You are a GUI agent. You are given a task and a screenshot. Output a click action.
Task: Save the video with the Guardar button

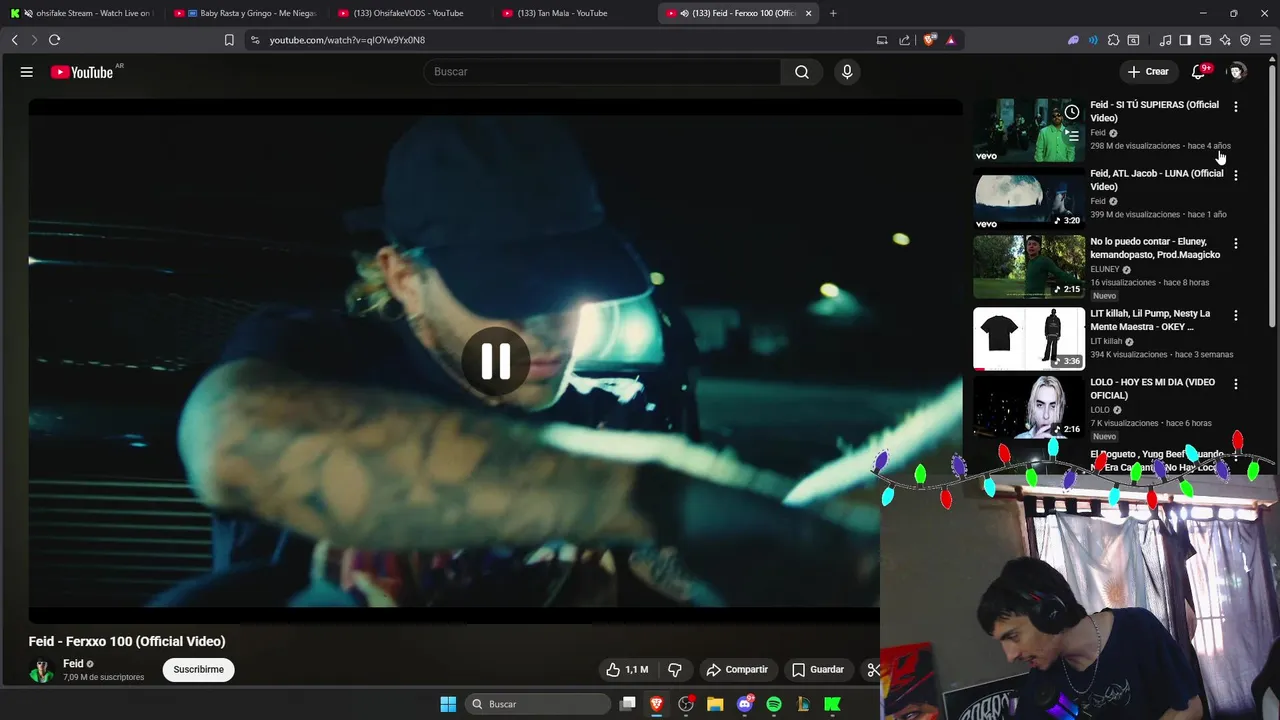coord(817,670)
